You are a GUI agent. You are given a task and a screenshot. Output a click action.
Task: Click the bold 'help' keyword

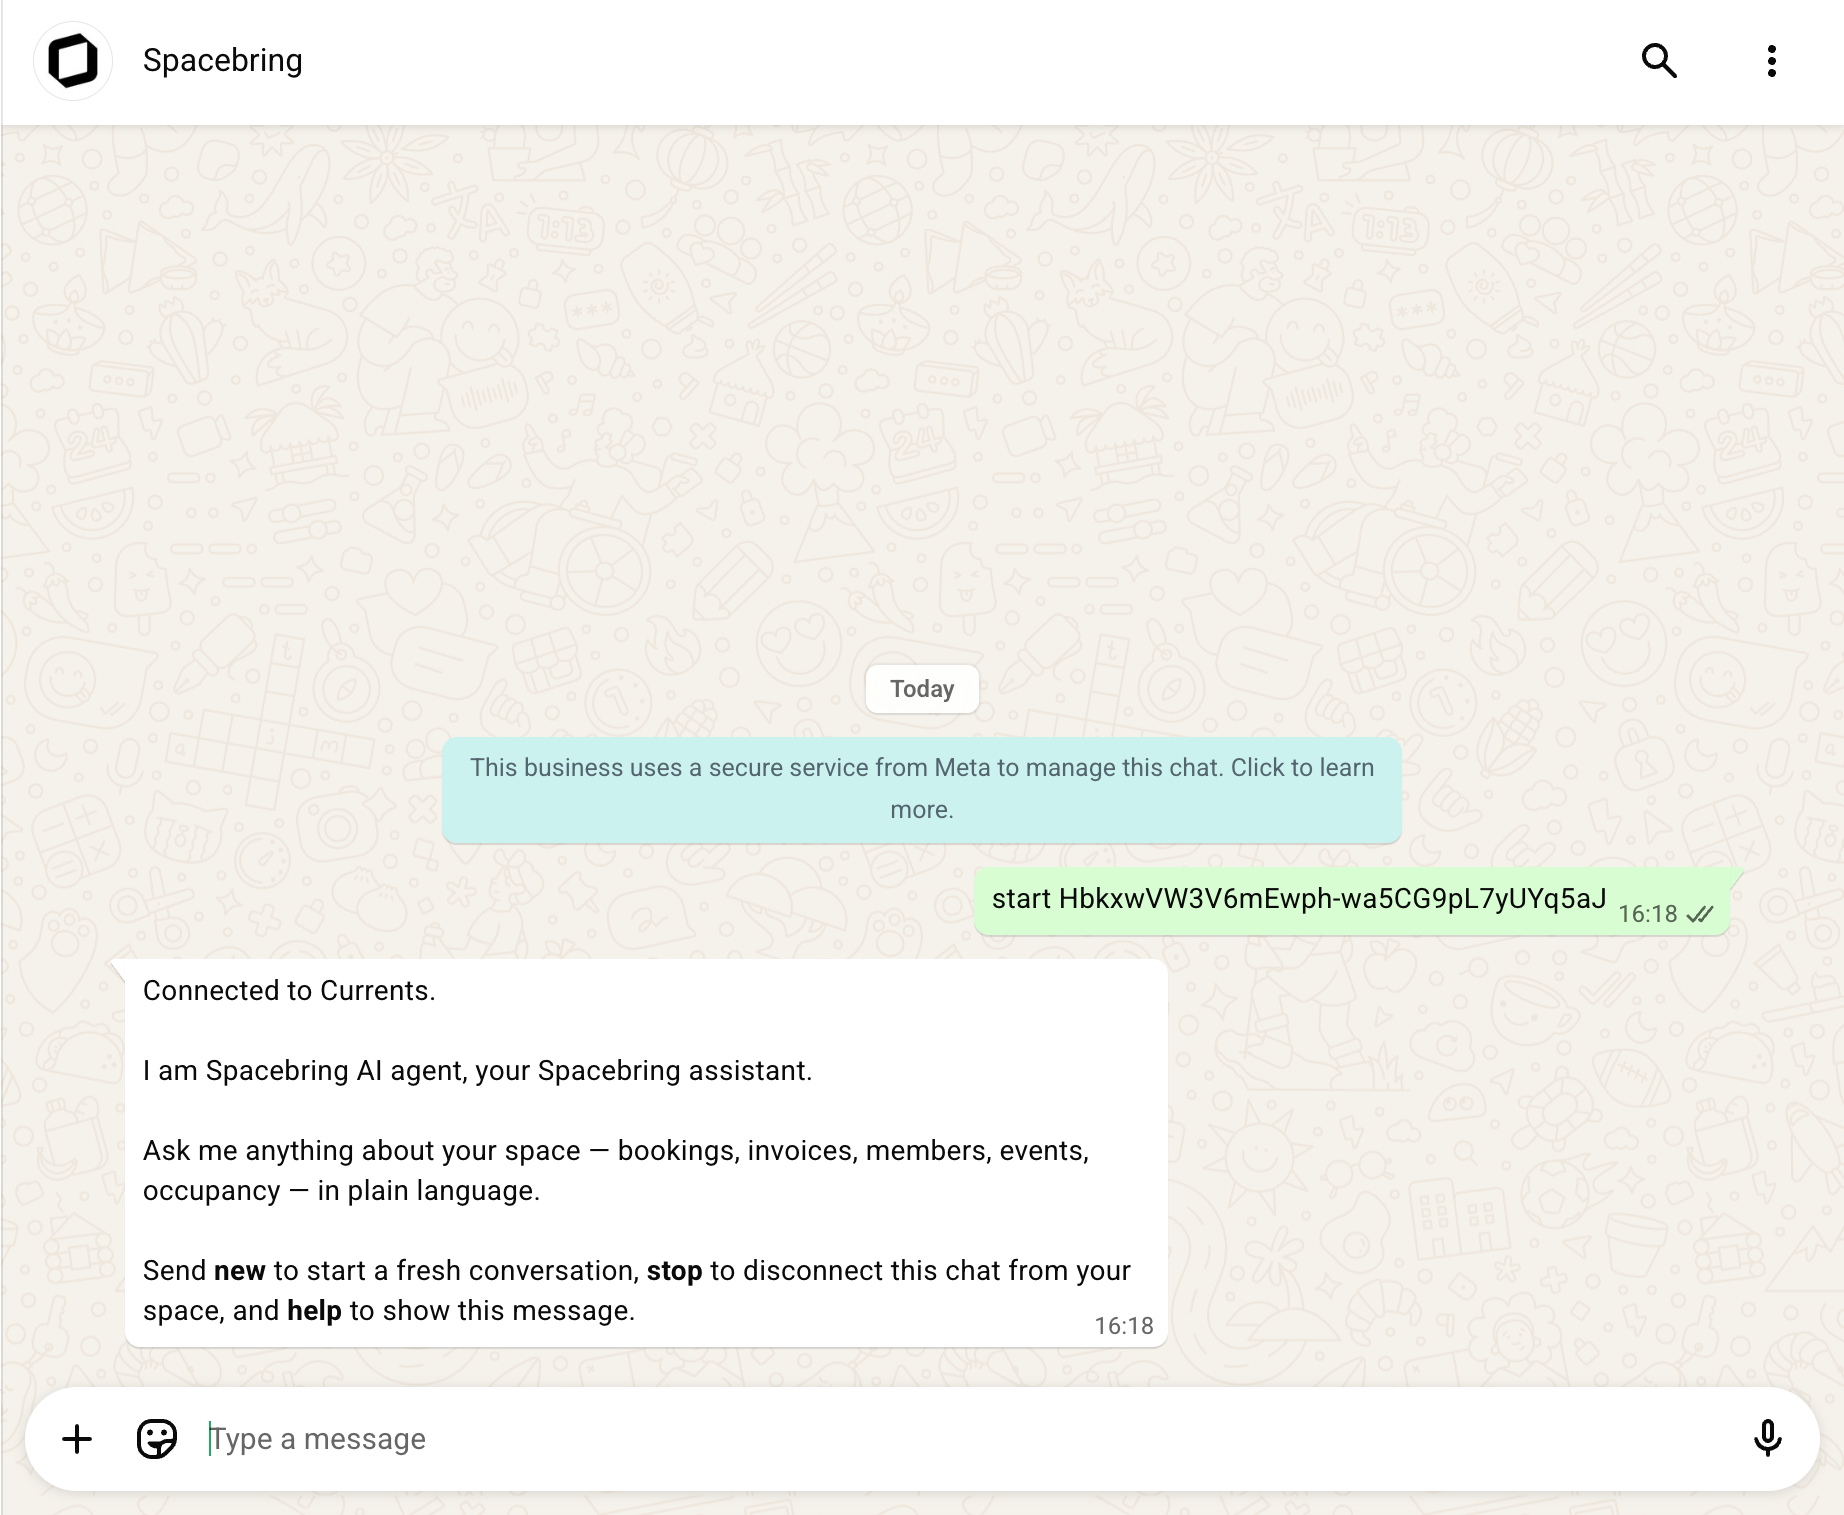tap(314, 1311)
